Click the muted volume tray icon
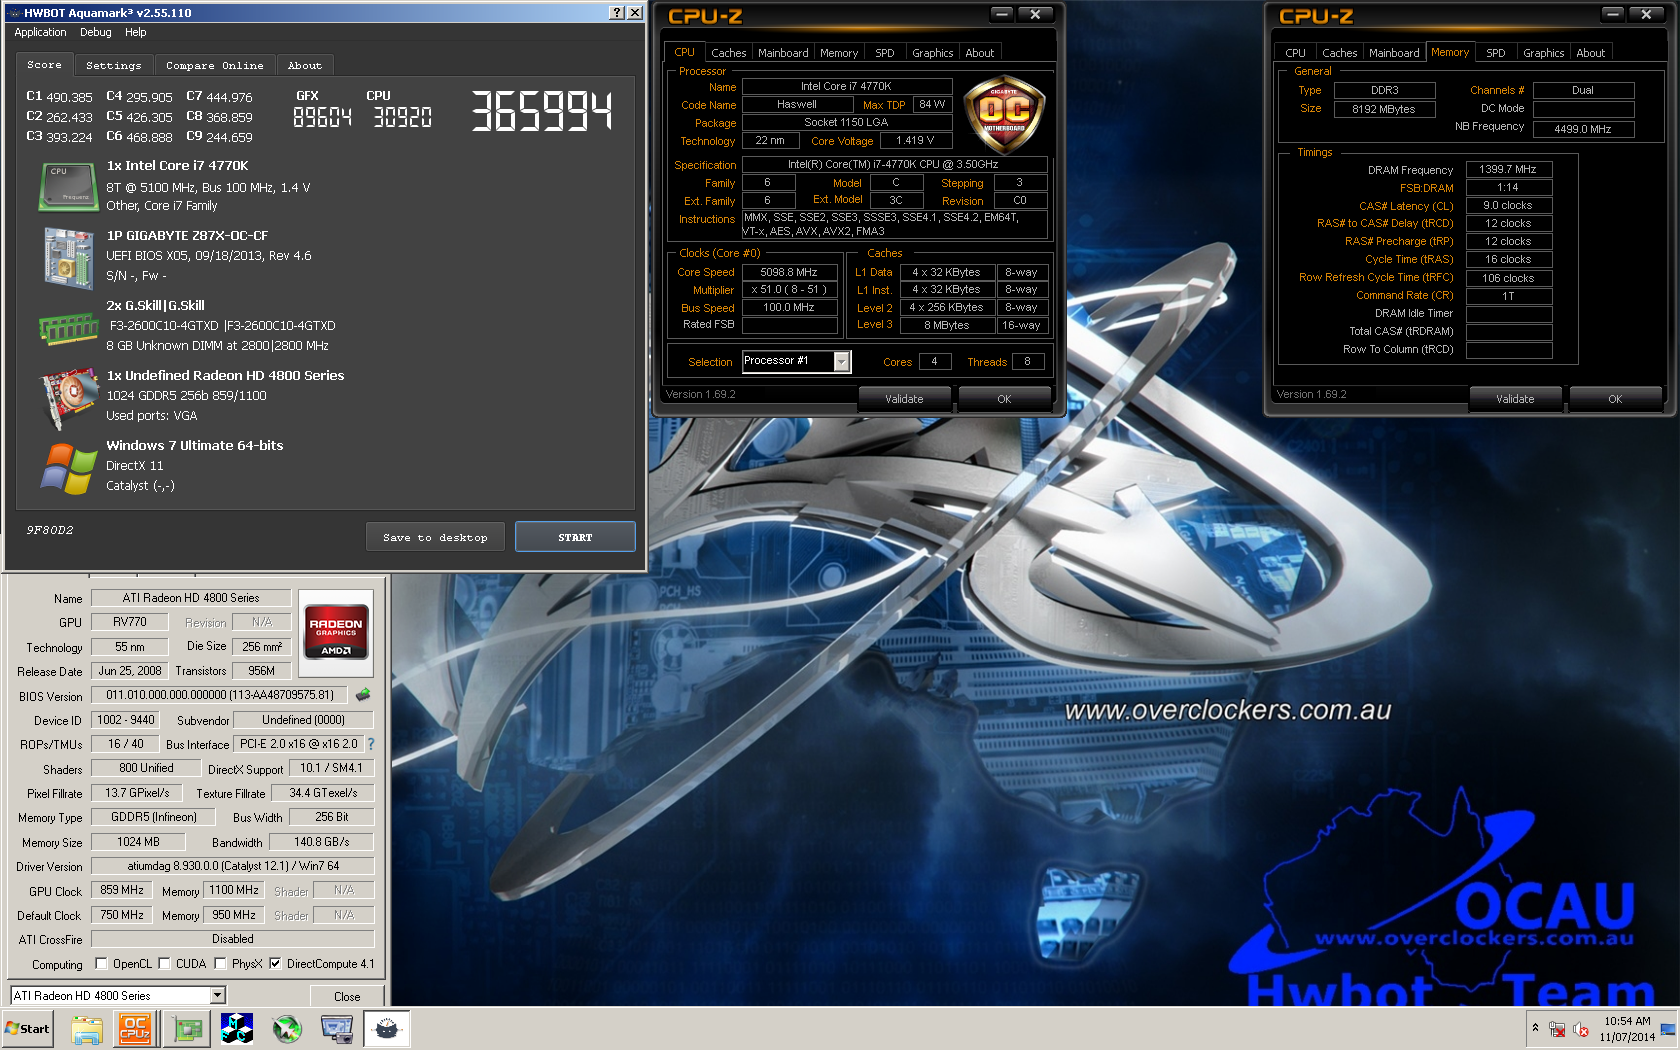The width and height of the screenshot is (1680, 1050). click(1581, 1029)
